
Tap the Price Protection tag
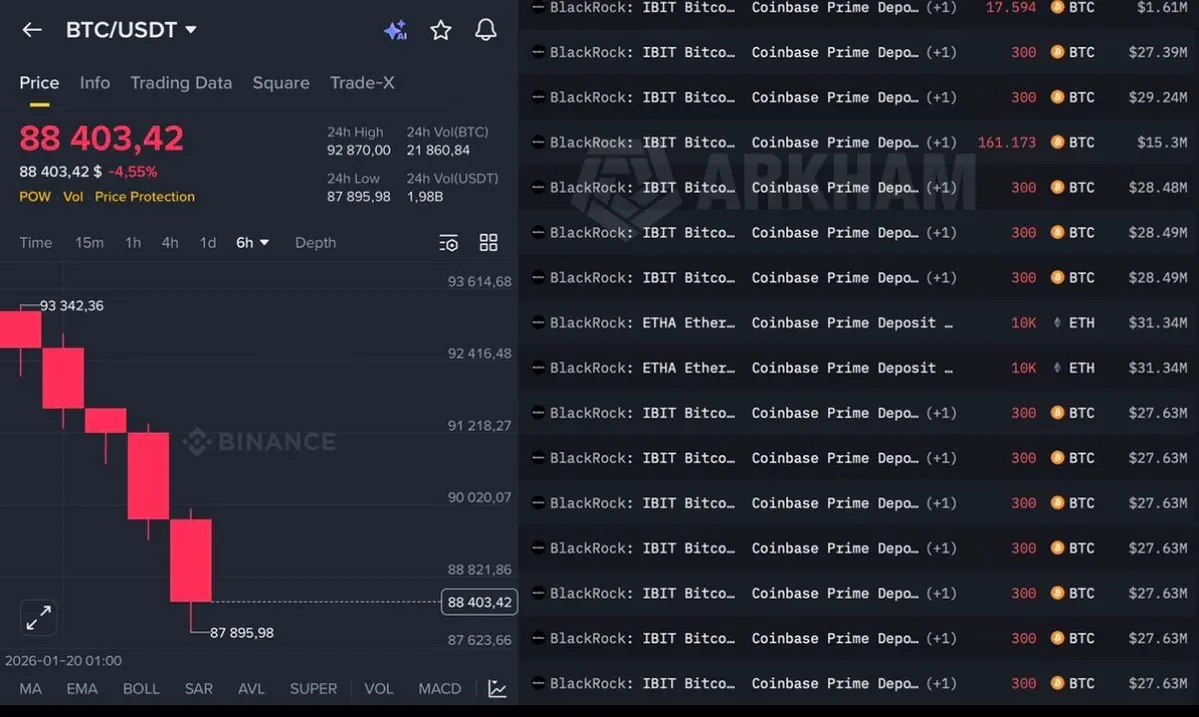pyautogui.click(x=145, y=196)
